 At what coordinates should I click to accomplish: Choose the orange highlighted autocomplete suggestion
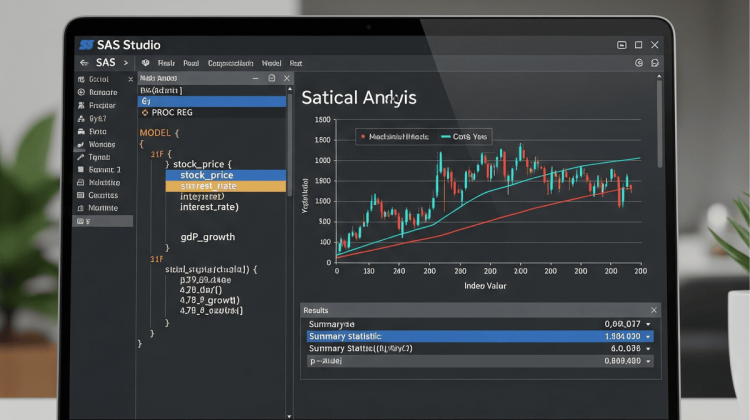(226, 186)
